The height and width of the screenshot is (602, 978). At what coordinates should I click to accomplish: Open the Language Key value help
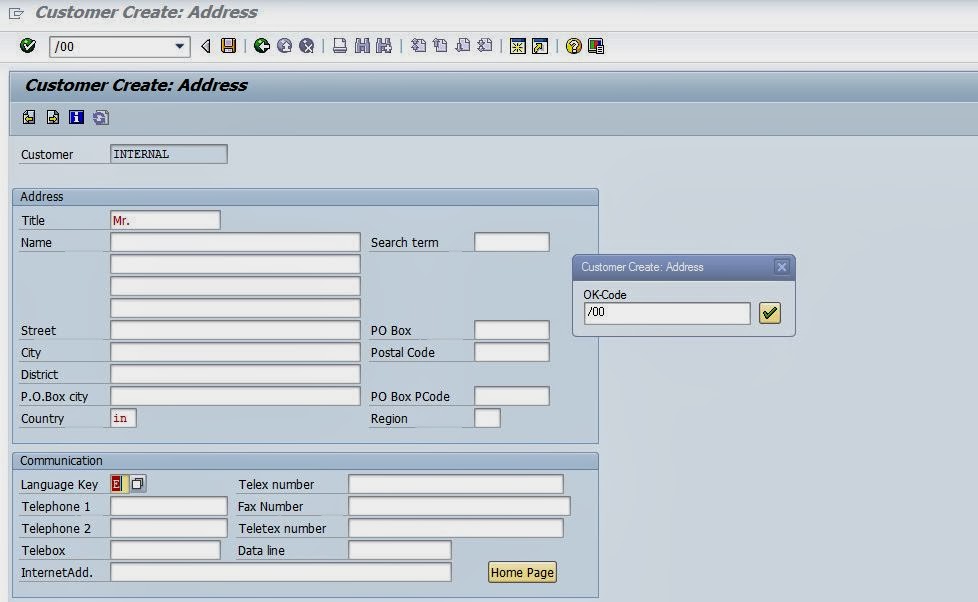tap(138, 484)
